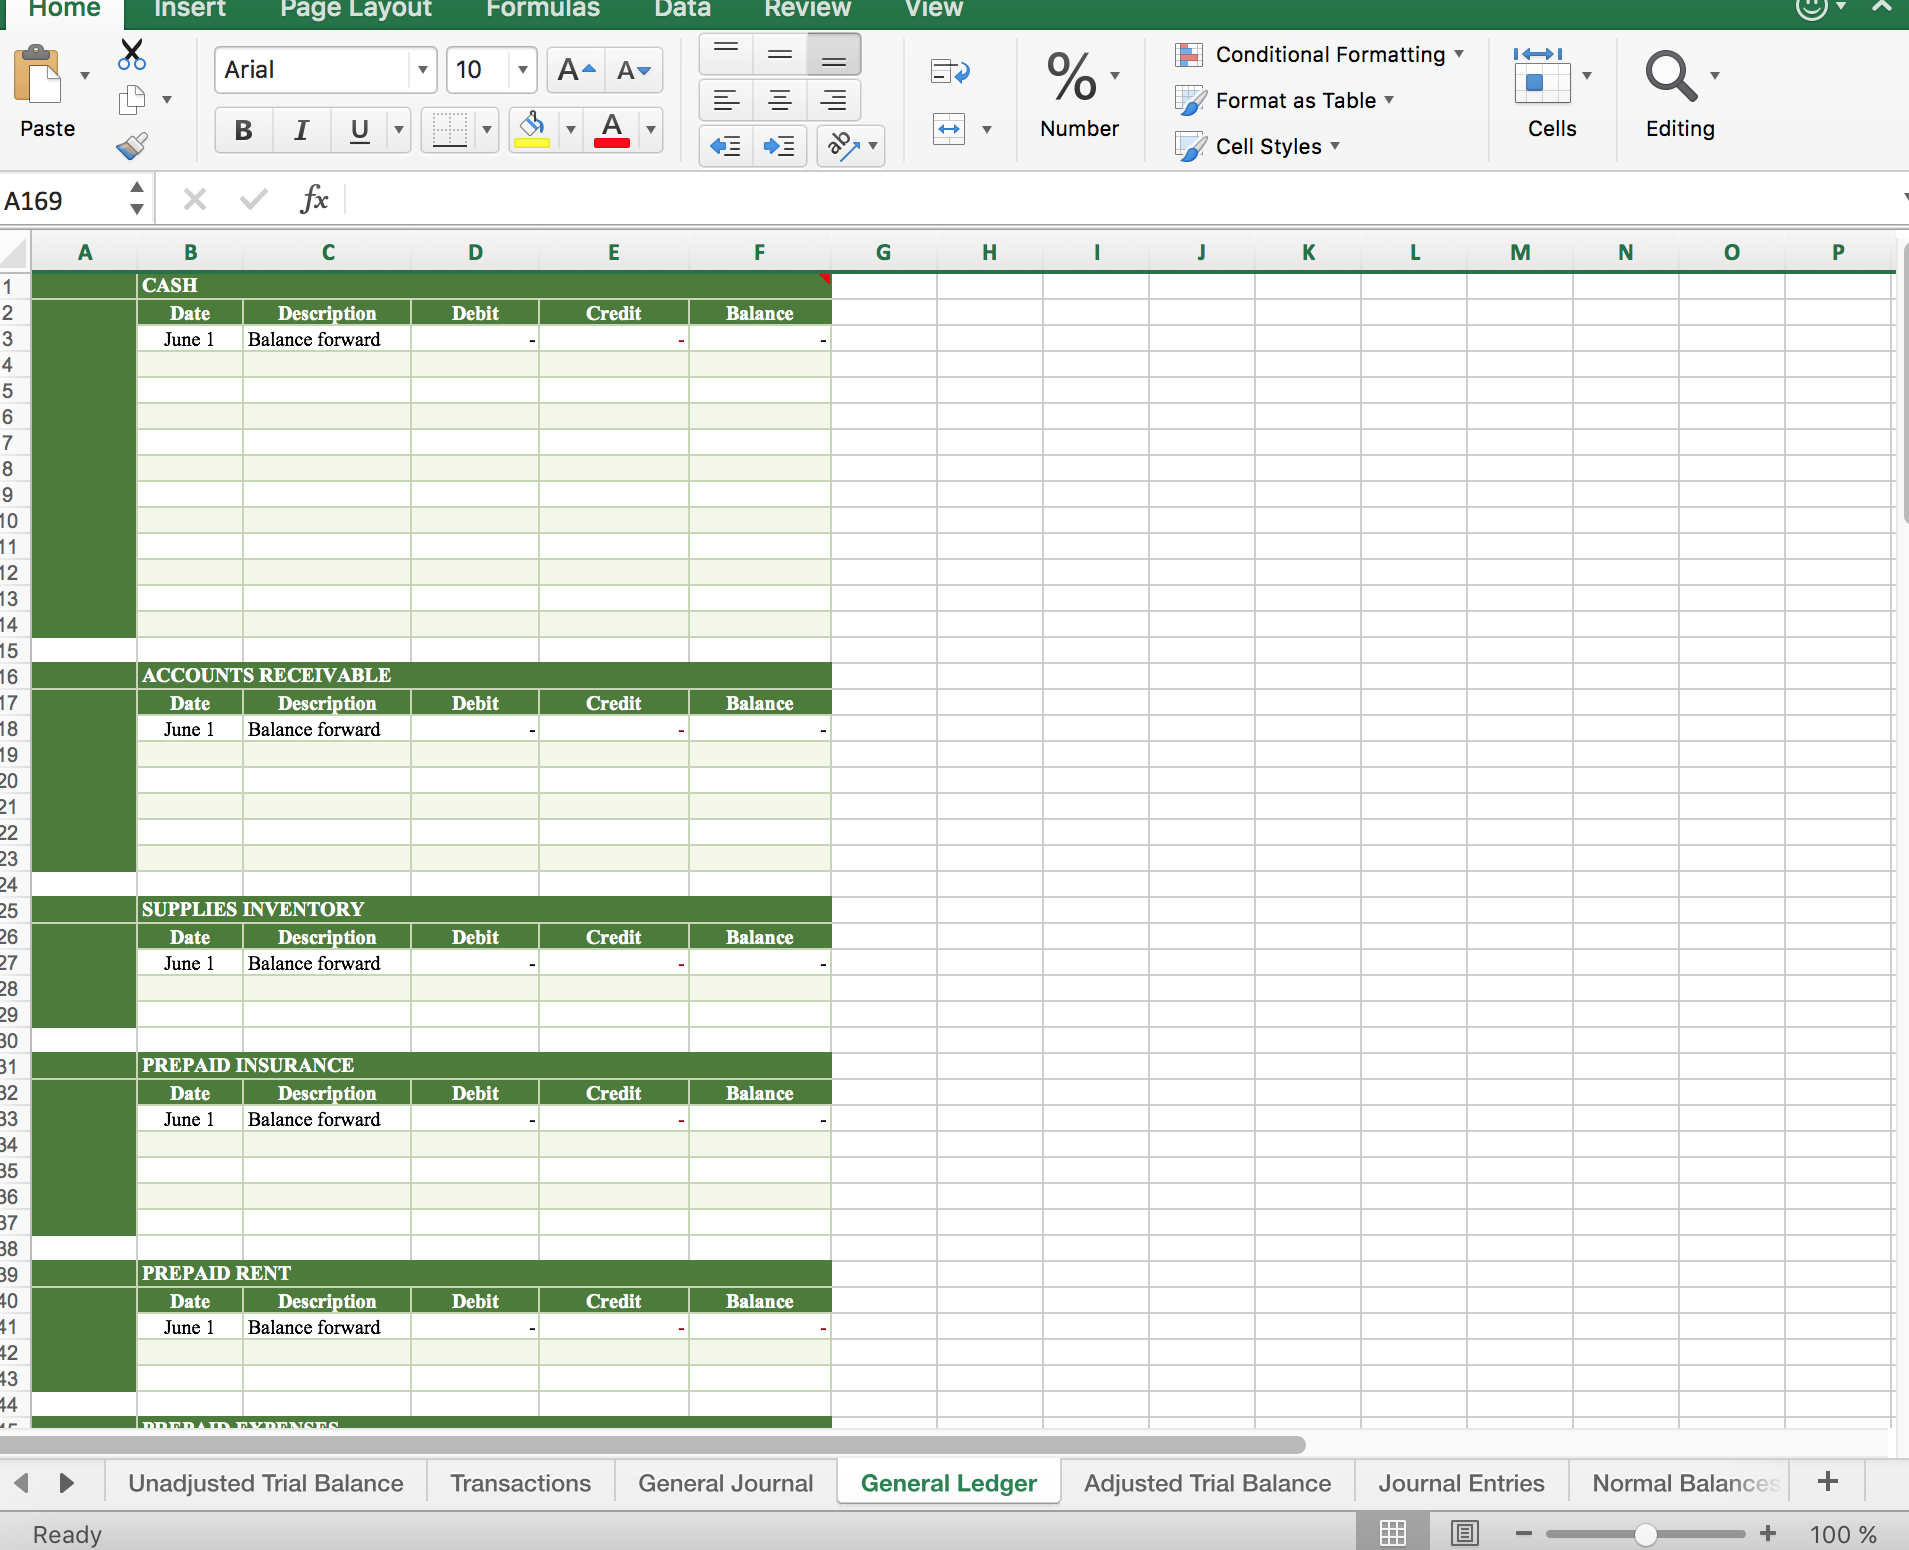Decrease font size with smaller A

pos(634,70)
